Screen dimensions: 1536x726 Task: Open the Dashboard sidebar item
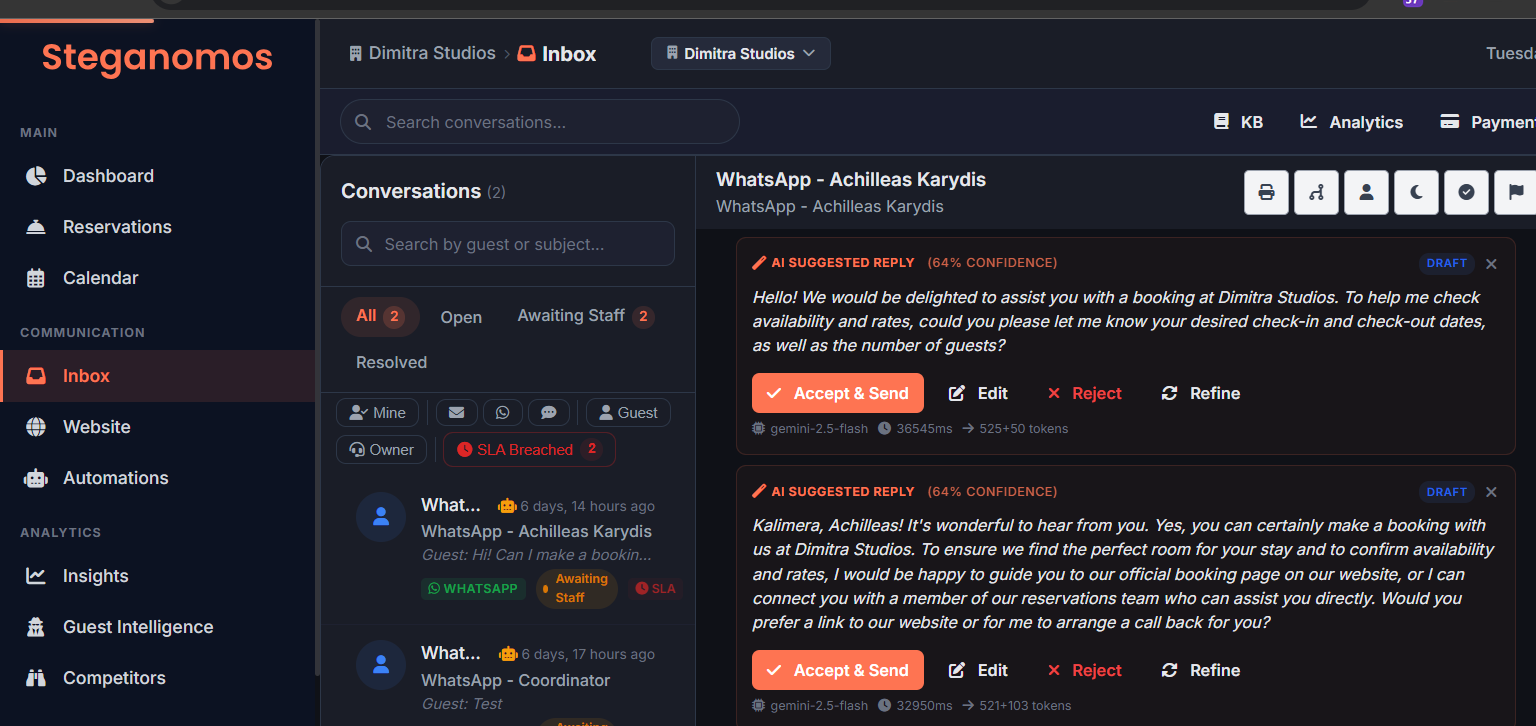pos(158,176)
